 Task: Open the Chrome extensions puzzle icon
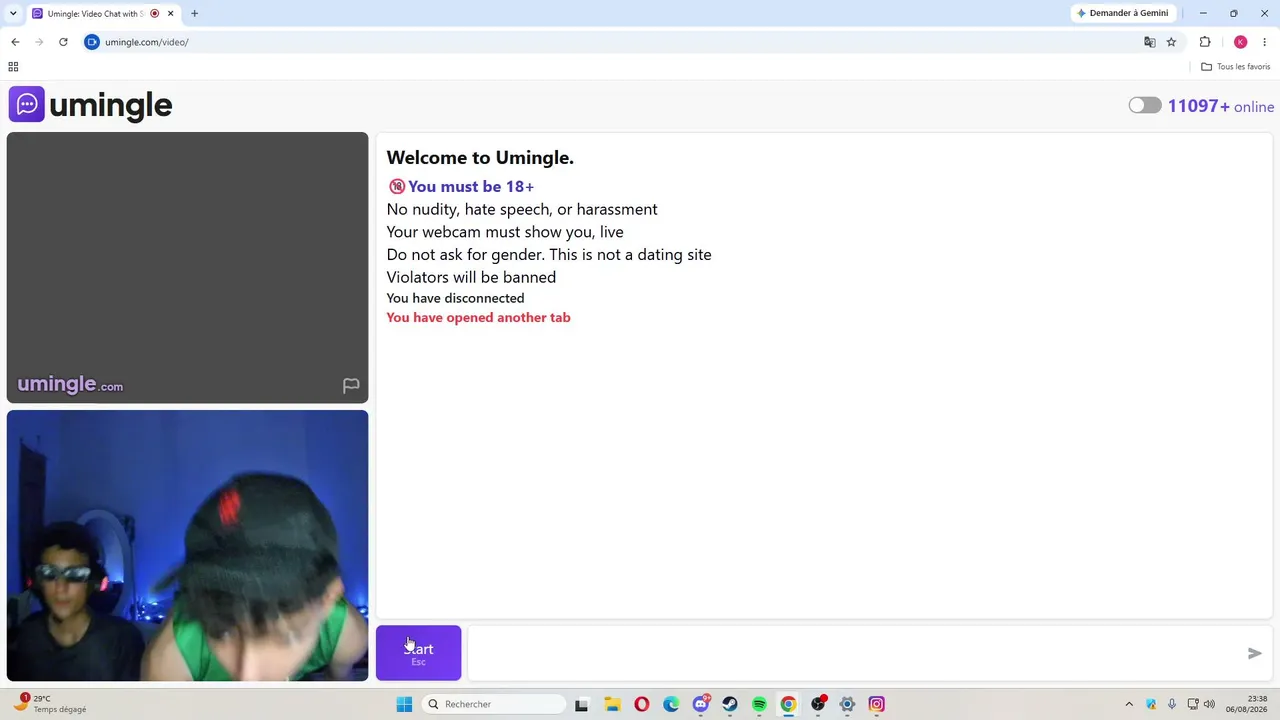pyautogui.click(x=1205, y=42)
